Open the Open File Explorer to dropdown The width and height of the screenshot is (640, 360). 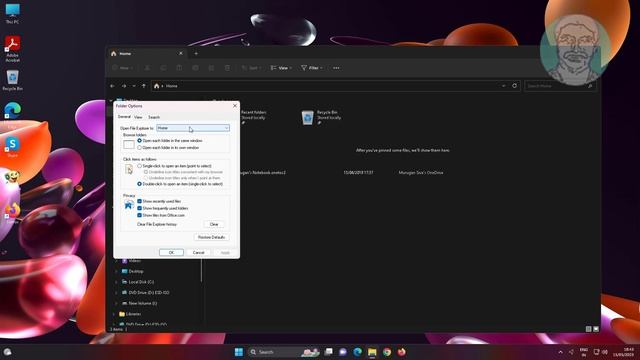[193, 128]
